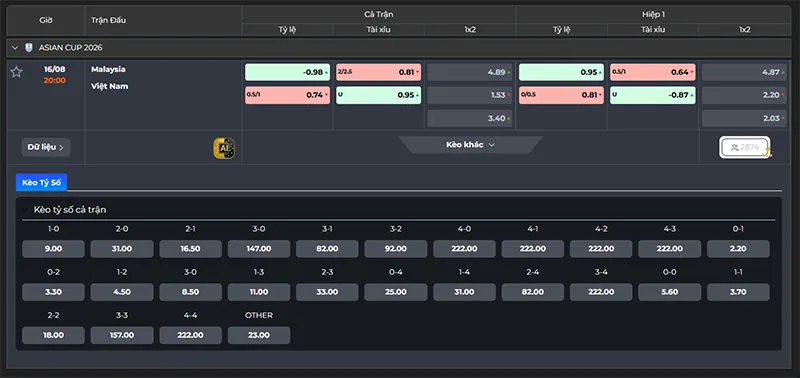Star the Malaysia vs Việt Nam match

tap(16, 72)
